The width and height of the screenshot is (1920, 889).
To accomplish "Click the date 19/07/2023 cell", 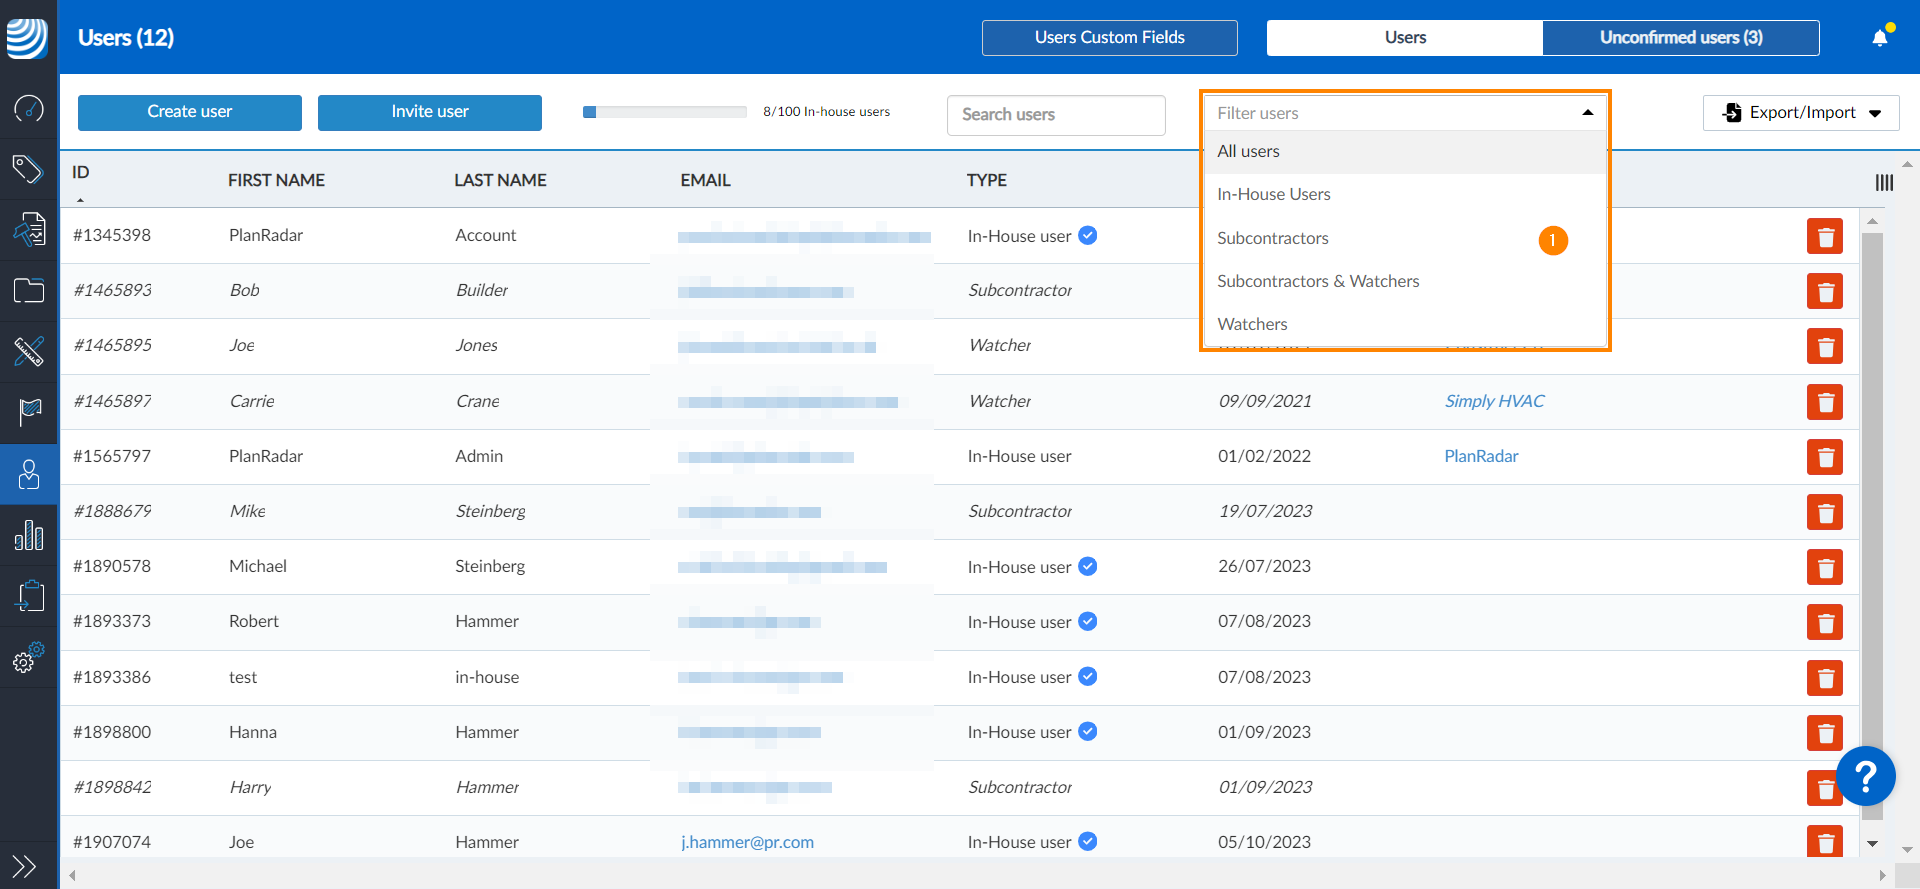I will (1265, 511).
